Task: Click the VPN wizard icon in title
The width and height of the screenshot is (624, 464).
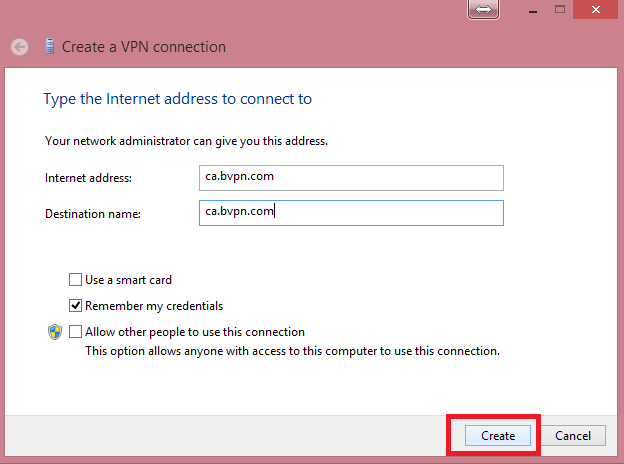Action: (49, 46)
